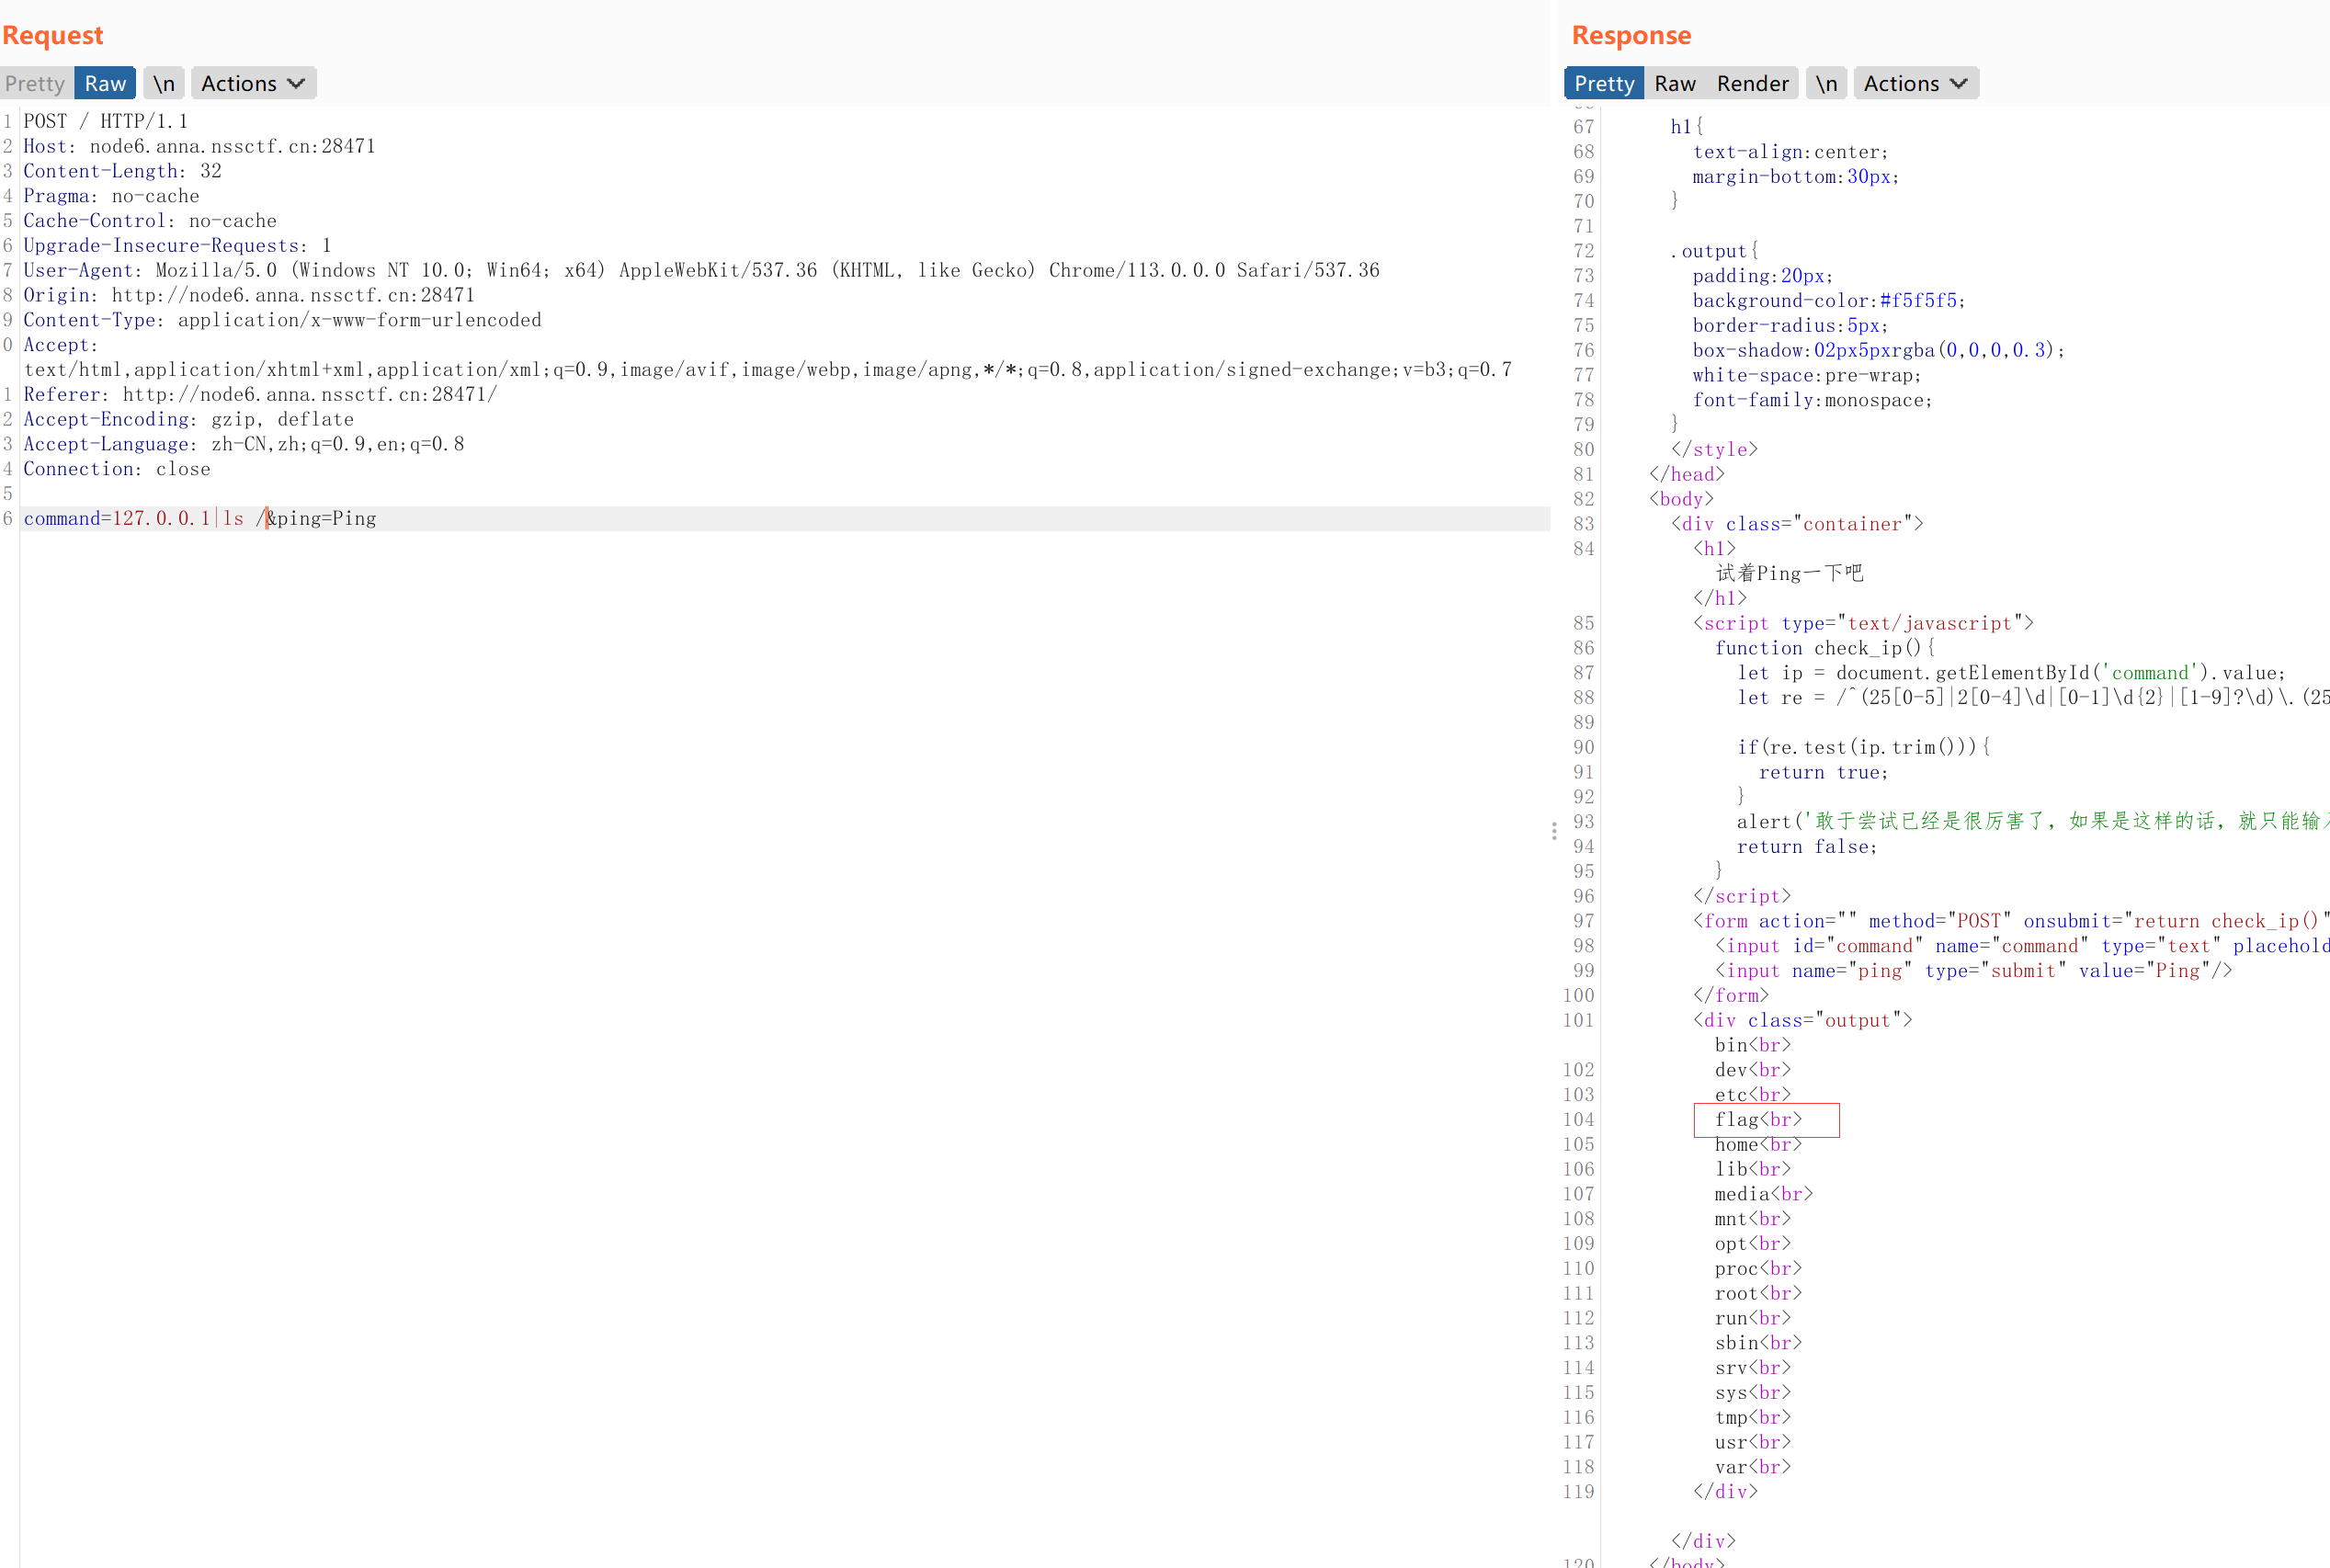Click the Accept-Encoding header line

coord(188,420)
